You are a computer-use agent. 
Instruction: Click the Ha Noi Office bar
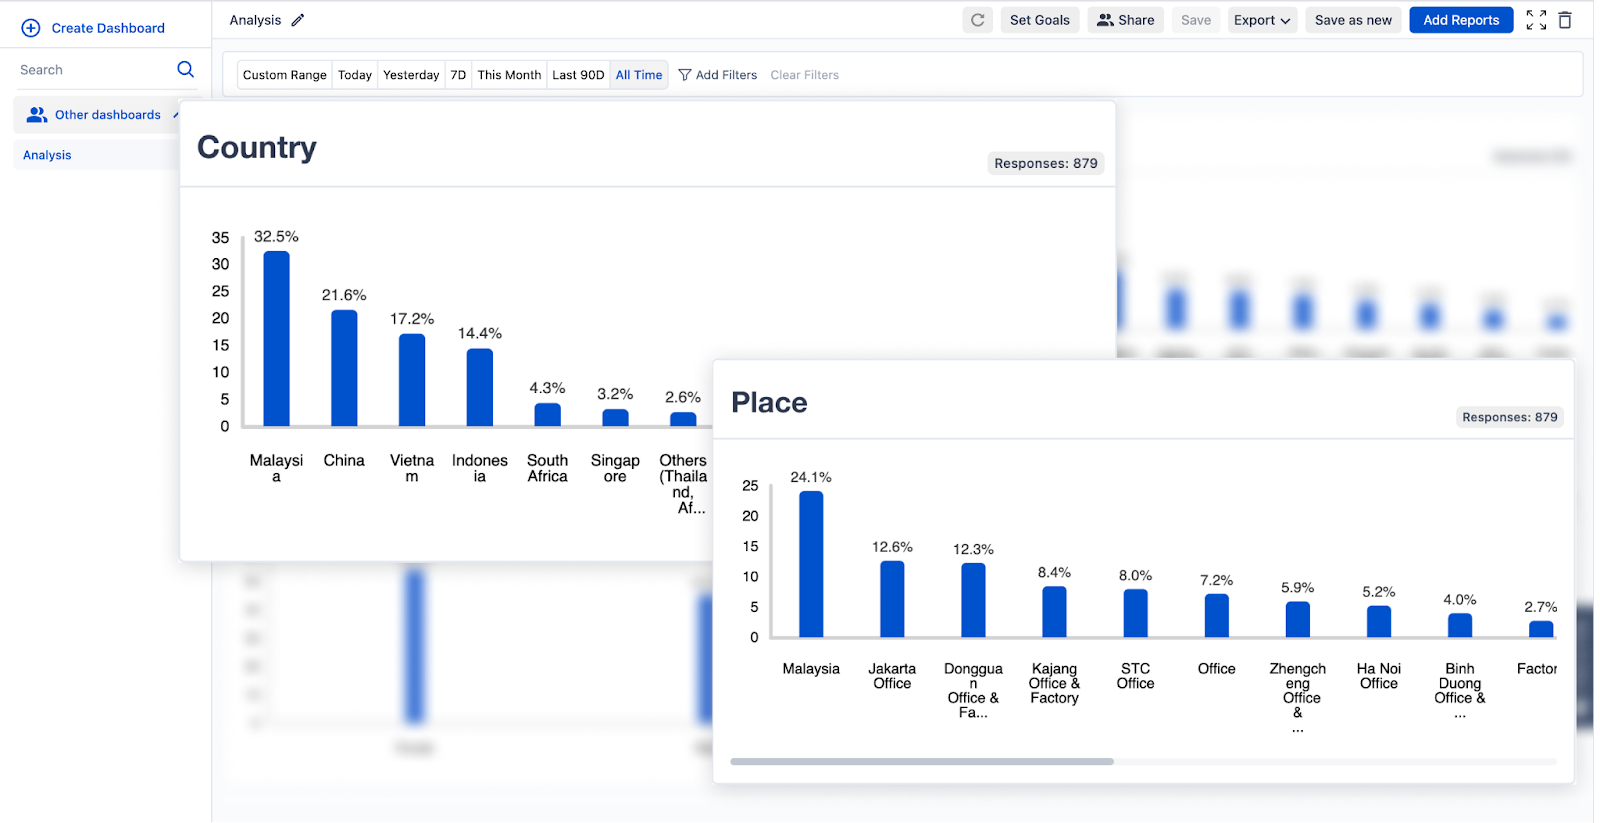pyautogui.click(x=1379, y=621)
